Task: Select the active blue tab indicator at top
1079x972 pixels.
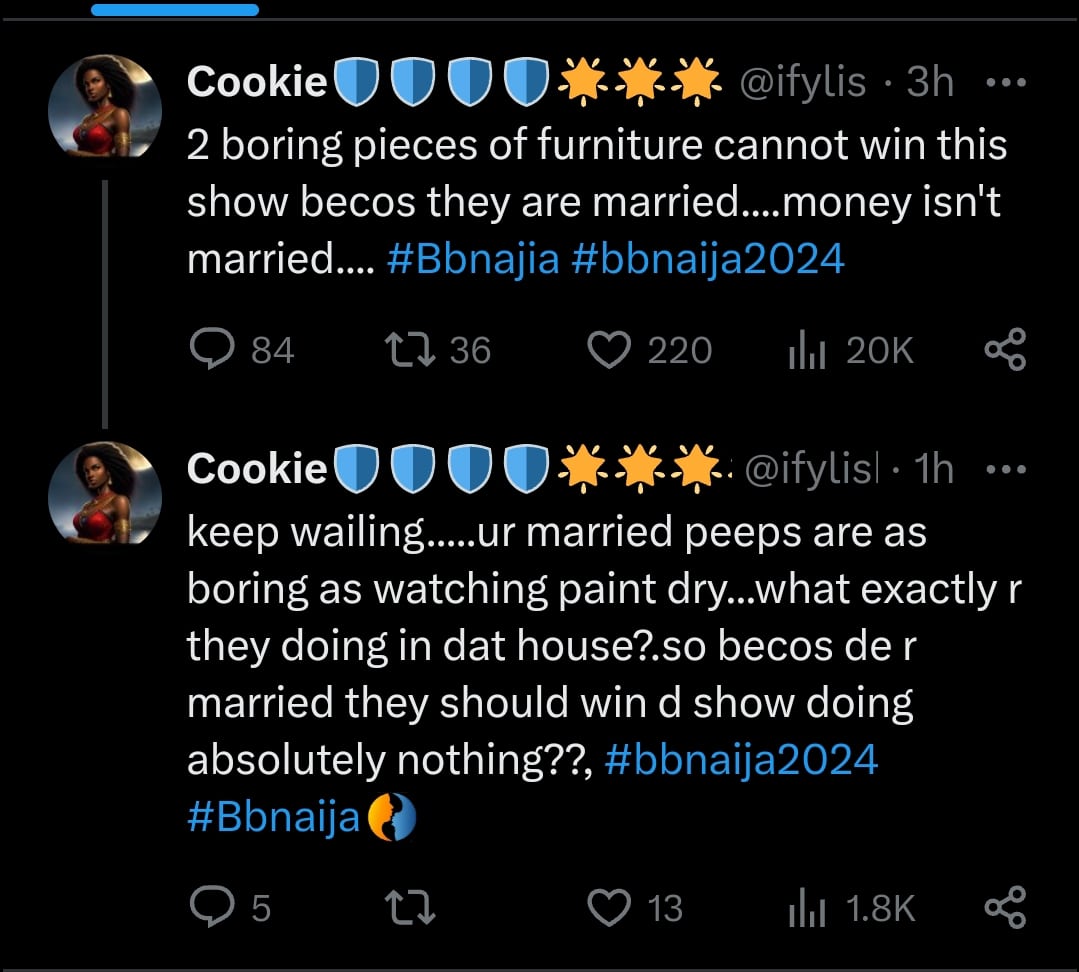Action: pyautogui.click(x=175, y=10)
